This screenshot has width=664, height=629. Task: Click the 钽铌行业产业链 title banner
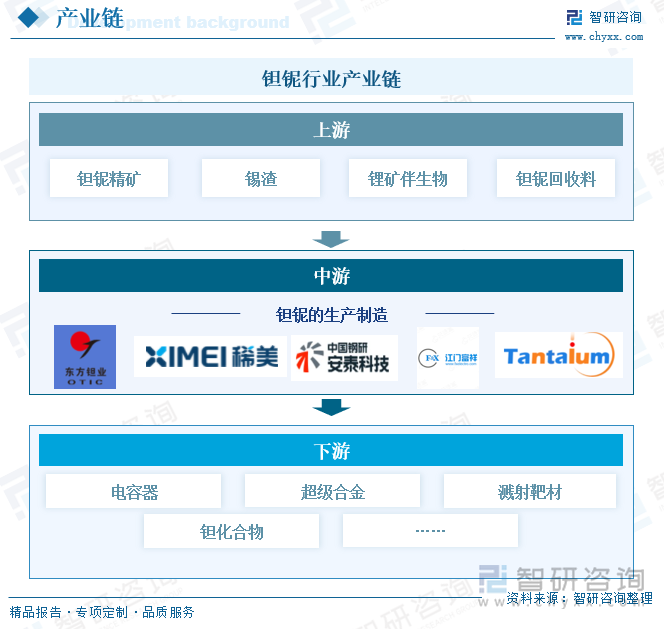[x=331, y=77]
